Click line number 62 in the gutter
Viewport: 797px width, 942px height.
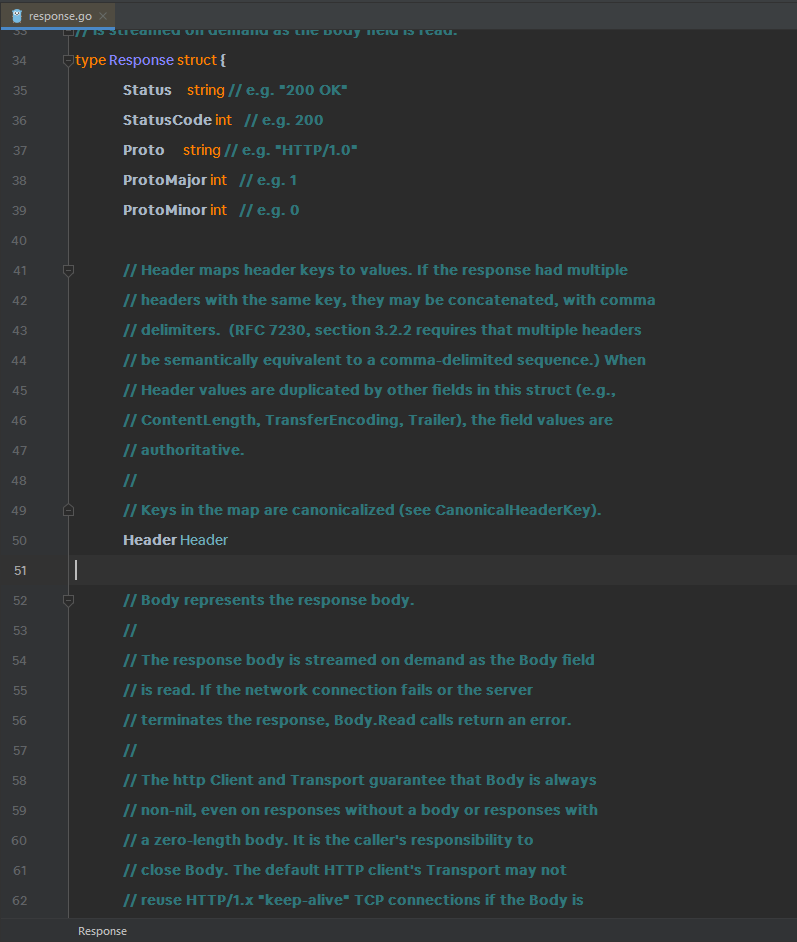coord(20,900)
